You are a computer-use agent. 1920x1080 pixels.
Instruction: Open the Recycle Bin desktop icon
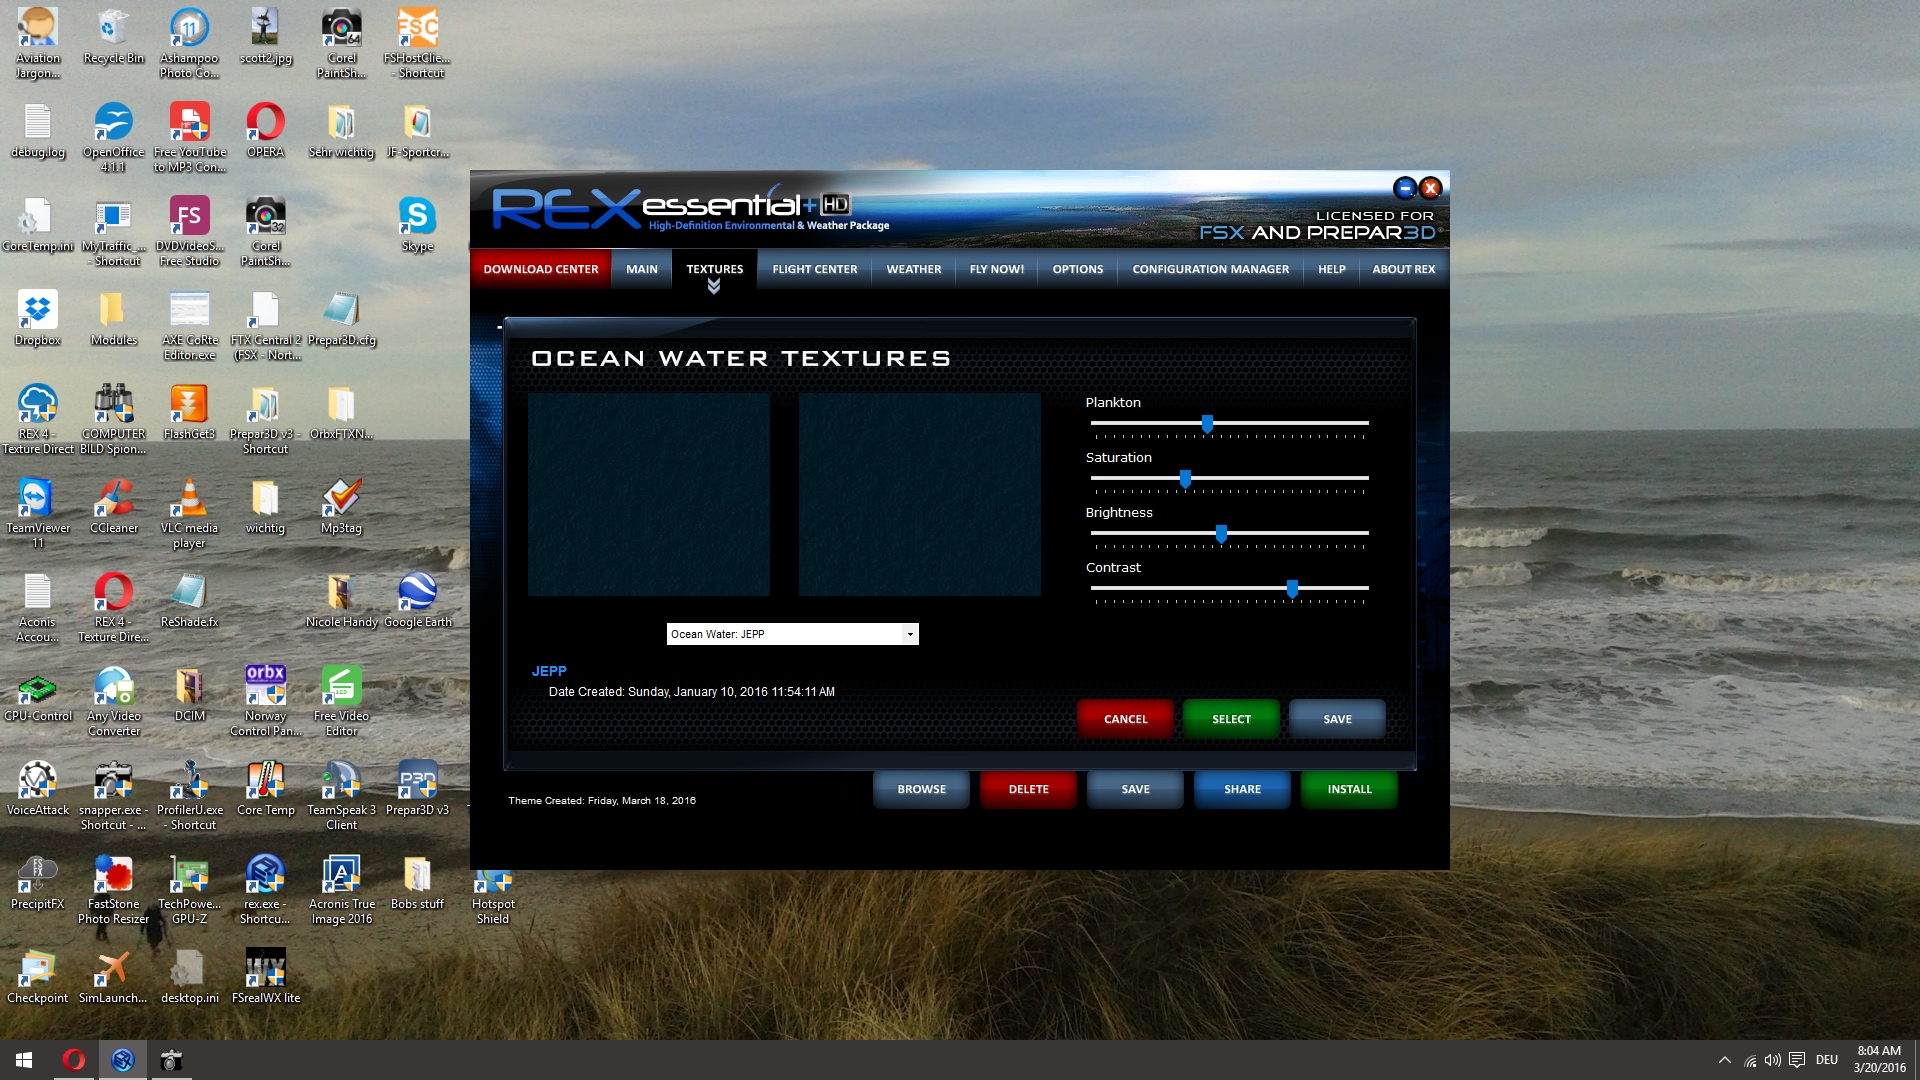(114, 37)
